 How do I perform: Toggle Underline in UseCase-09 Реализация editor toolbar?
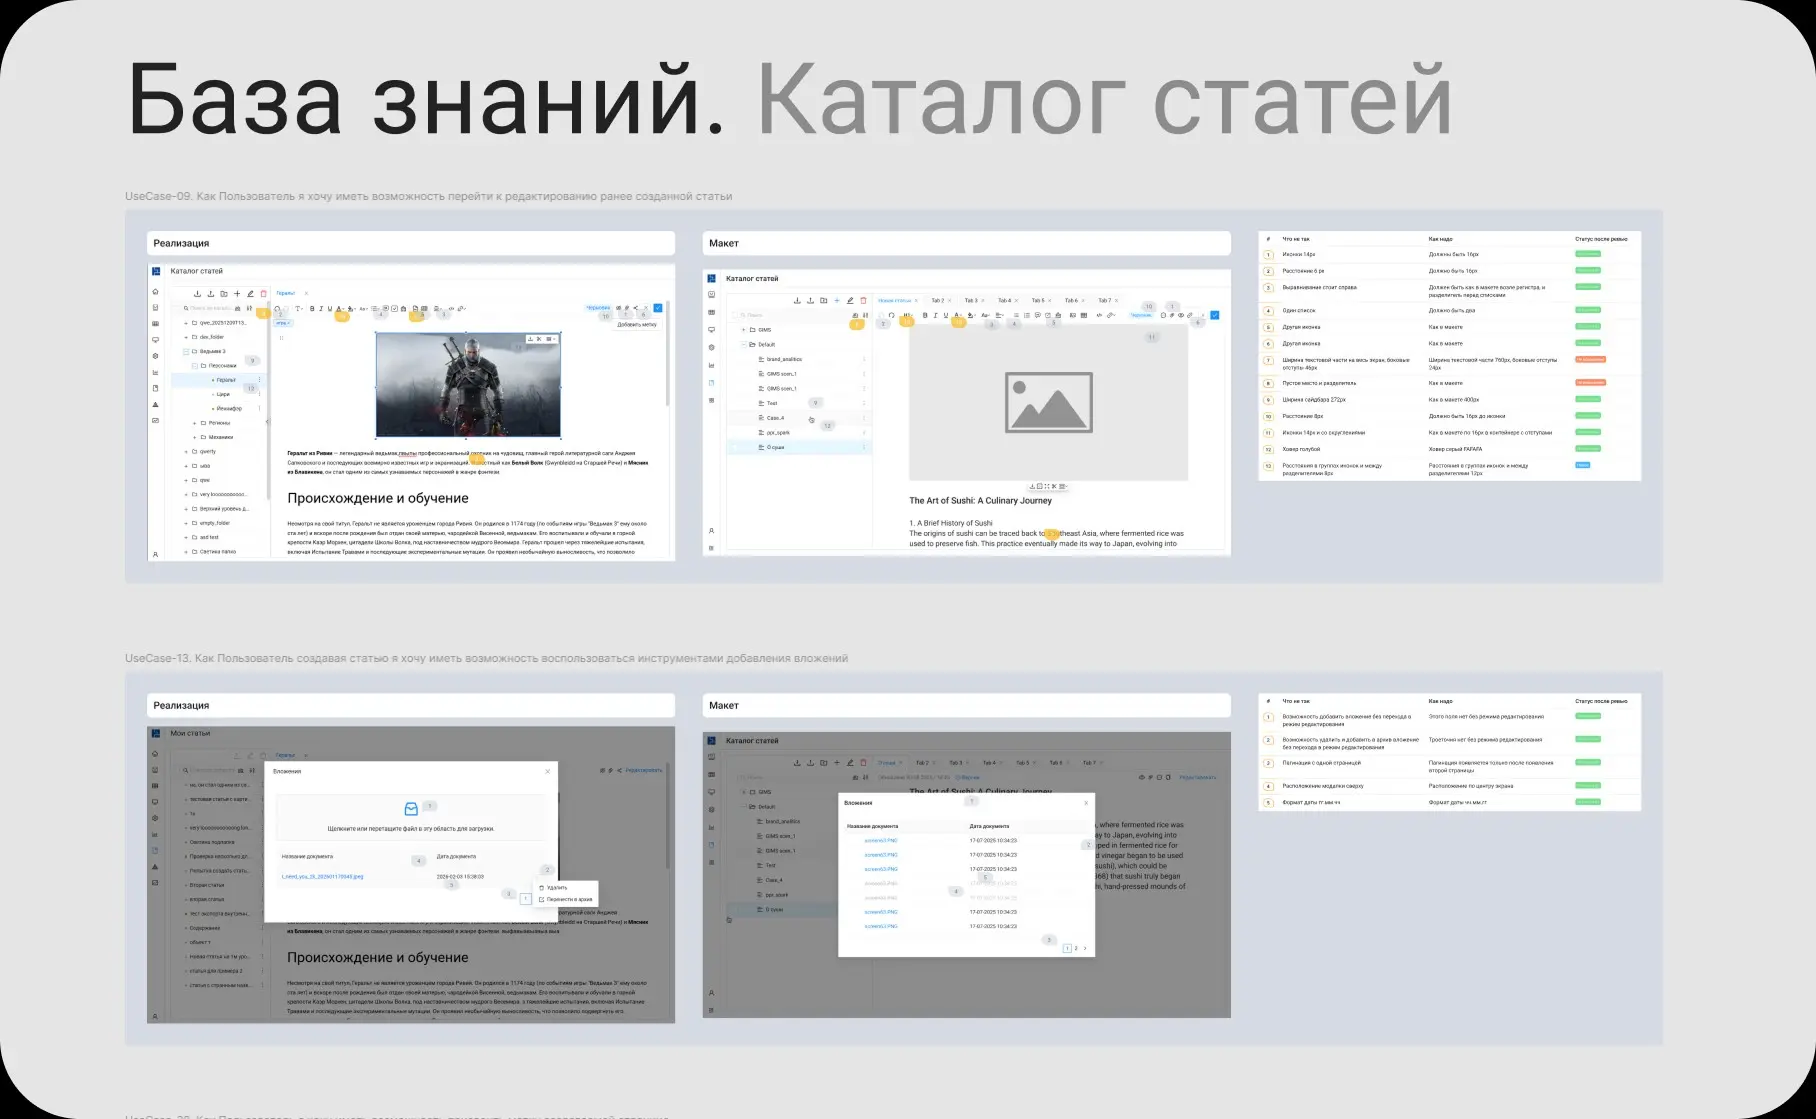[x=330, y=308]
